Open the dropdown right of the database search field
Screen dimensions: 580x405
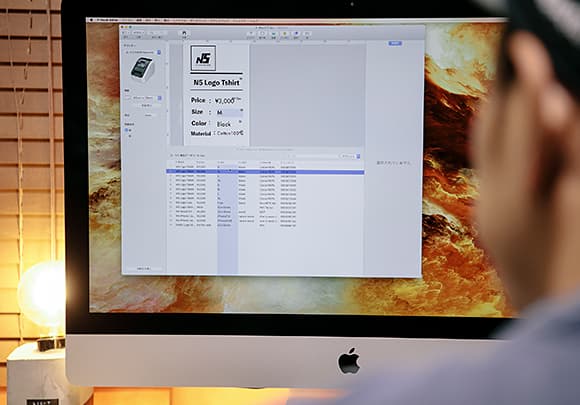350,156
